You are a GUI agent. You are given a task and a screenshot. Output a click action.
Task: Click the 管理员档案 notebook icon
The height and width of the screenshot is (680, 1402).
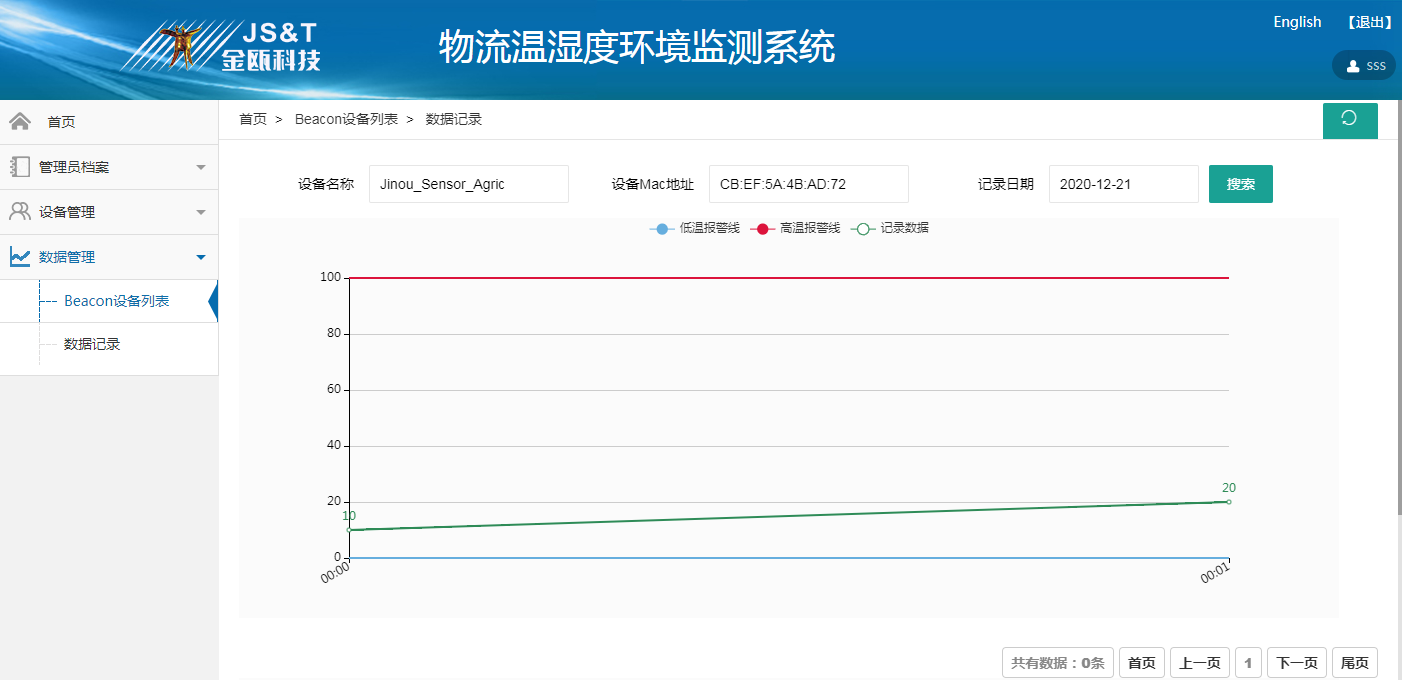(x=19, y=167)
